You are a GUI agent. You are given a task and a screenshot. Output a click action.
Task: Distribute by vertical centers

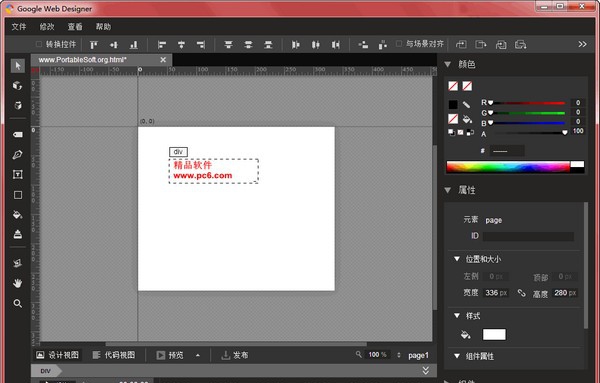click(x=248, y=45)
